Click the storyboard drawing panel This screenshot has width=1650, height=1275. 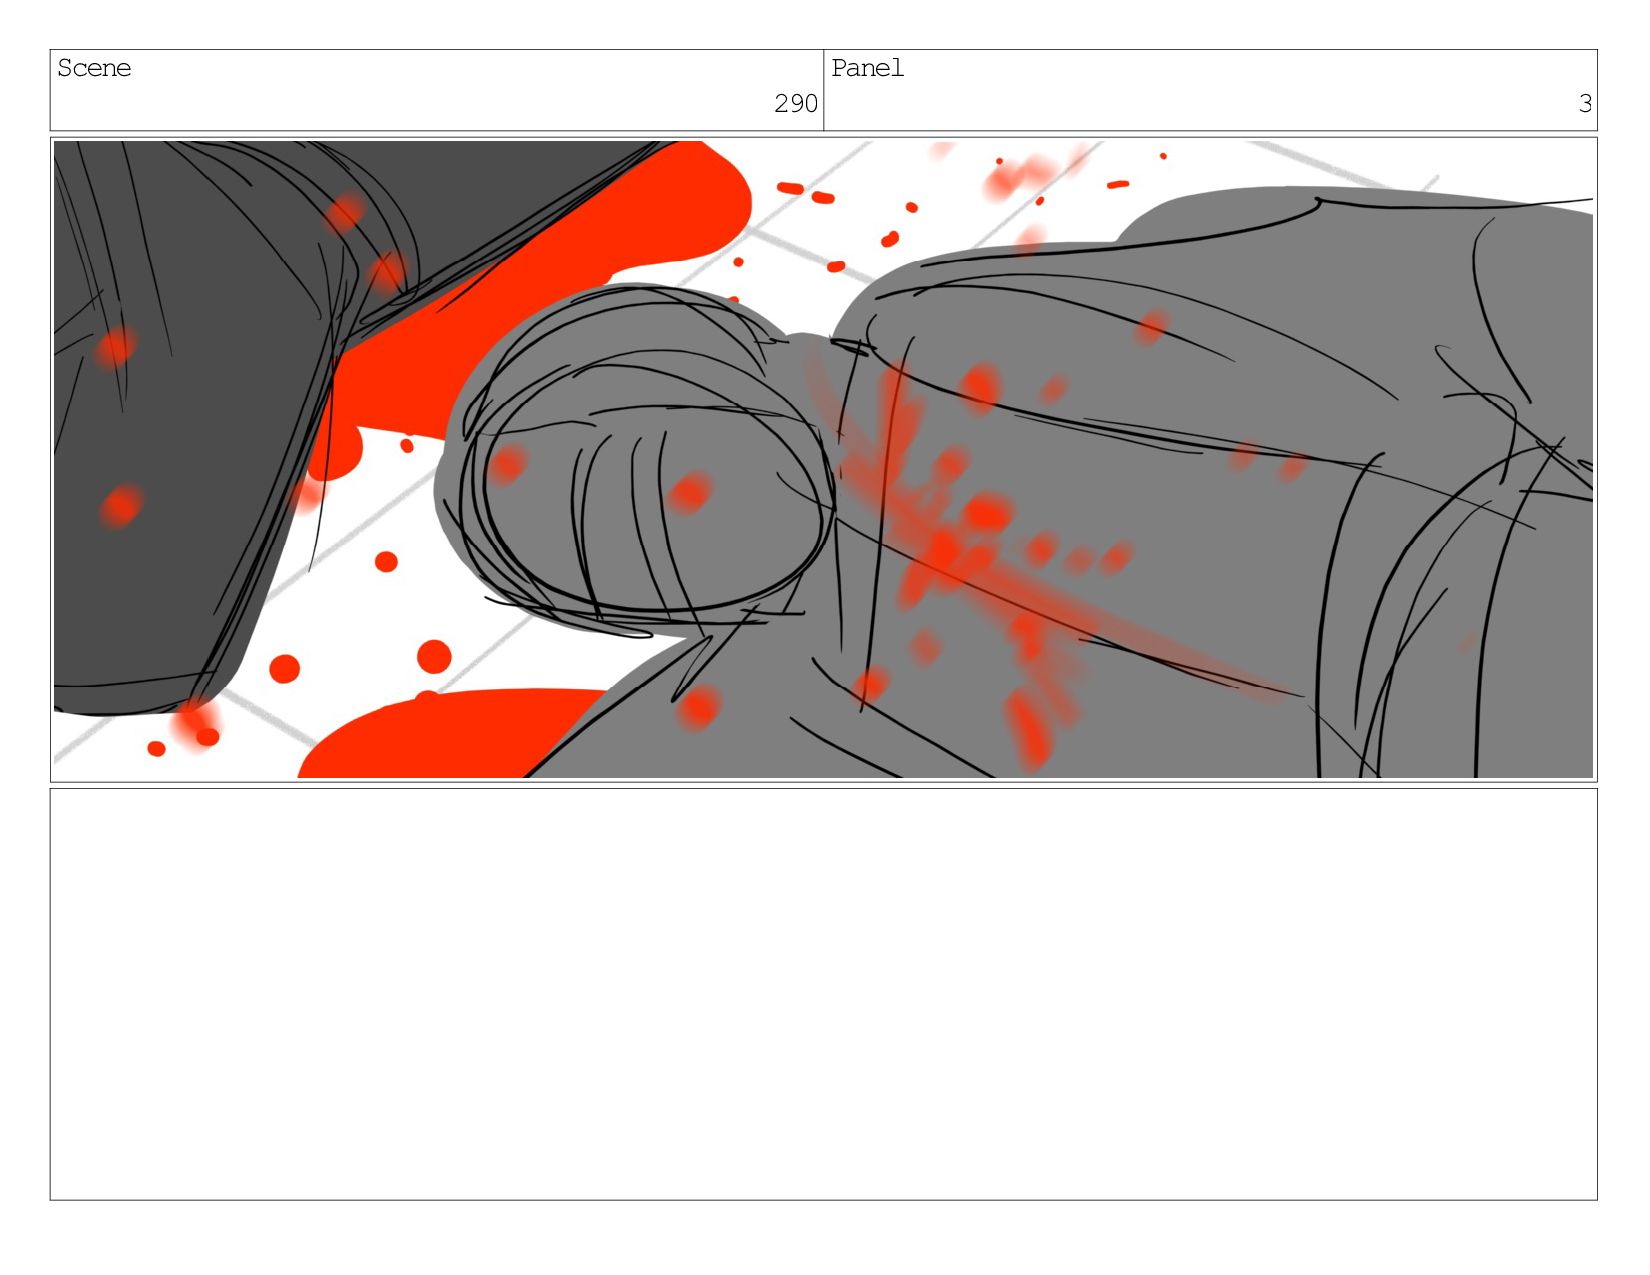pyautogui.click(x=823, y=459)
